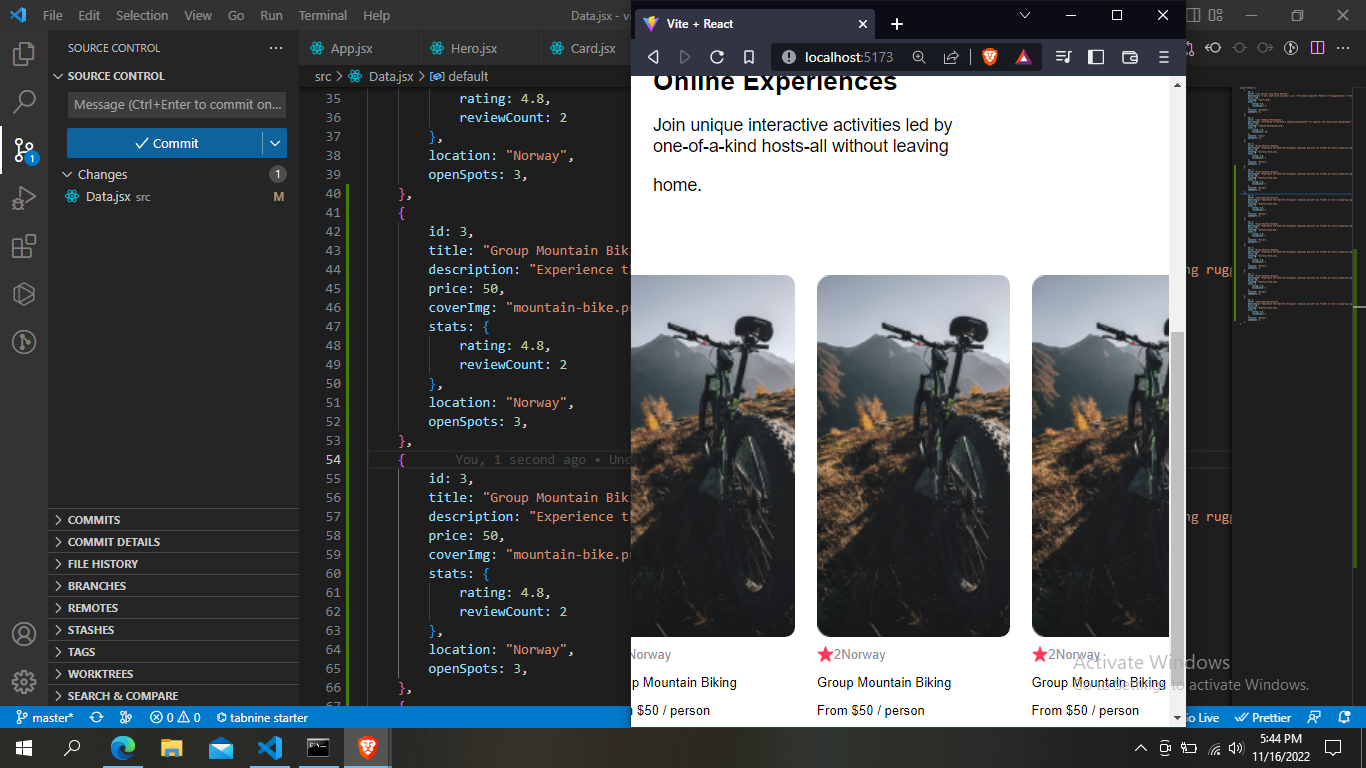Viewport: 1366px width, 768px height.
Task: Open the Manage gear in VS Code
Action: 24,682
